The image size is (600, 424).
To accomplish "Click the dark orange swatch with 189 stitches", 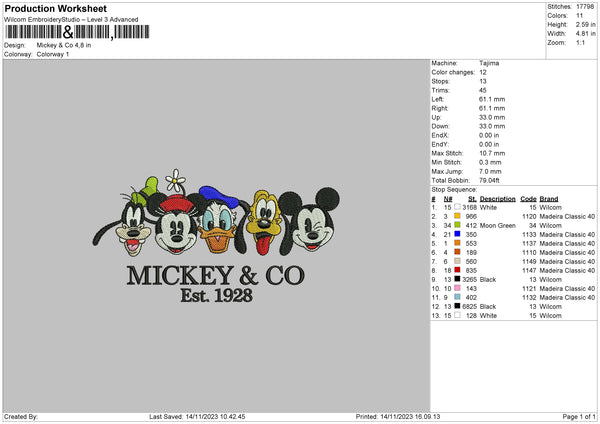I will [457, 252].
